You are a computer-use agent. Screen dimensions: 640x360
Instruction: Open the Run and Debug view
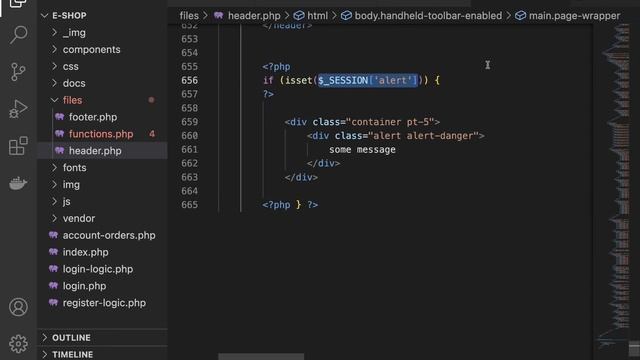click(x=18, y=109)
